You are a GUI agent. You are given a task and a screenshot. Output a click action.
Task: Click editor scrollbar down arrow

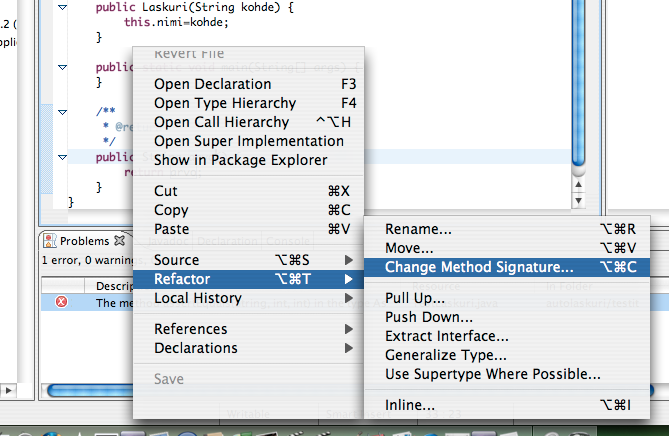click(x=578, y=201)
